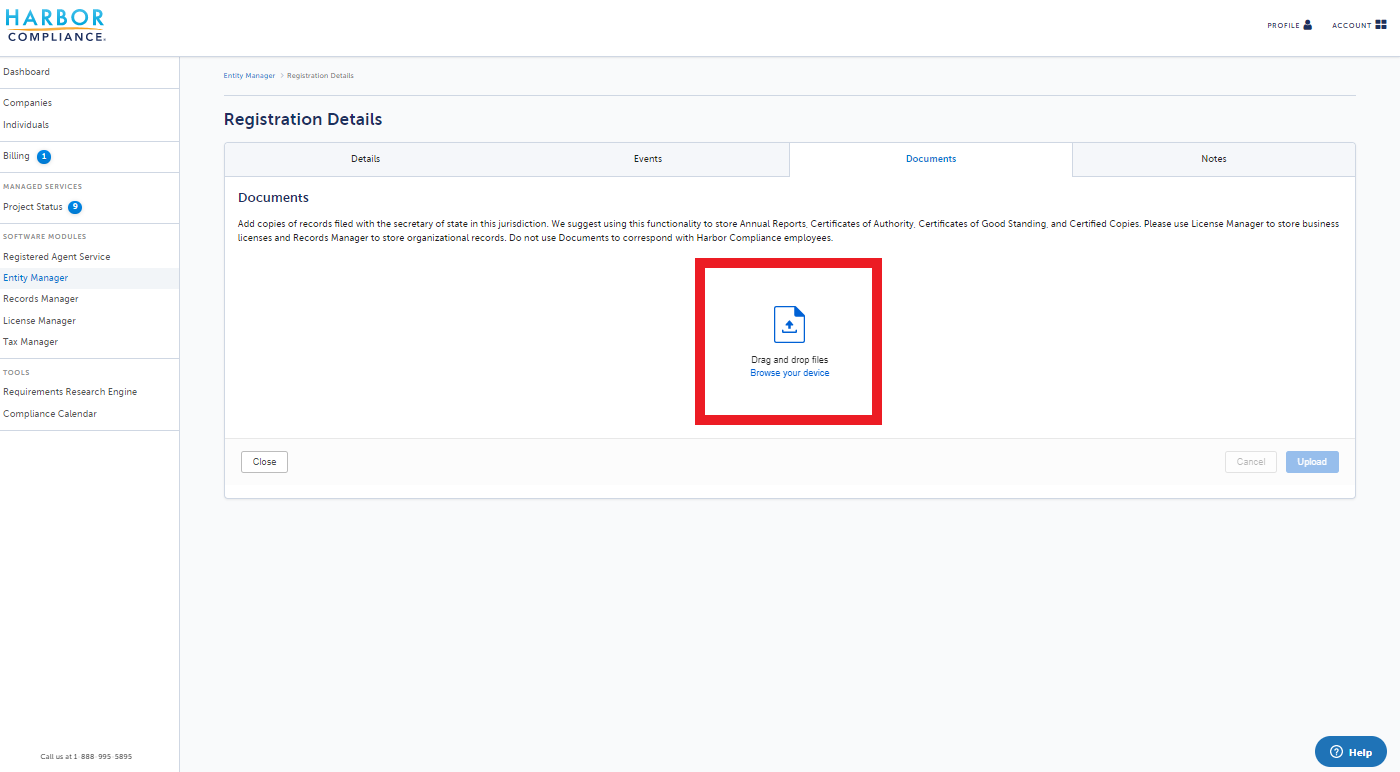Open Companies in the sidebar

pos(27,103)
